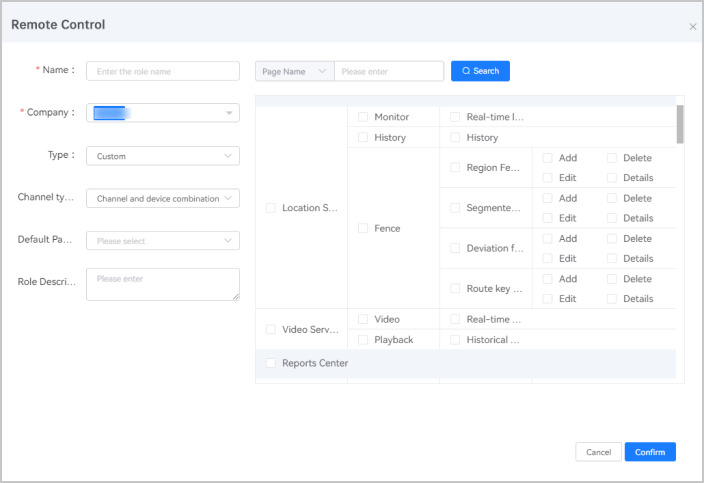Check the Playback permission checkbox
Viewport: 704px width, 483px height.
(x=363, y=340)
